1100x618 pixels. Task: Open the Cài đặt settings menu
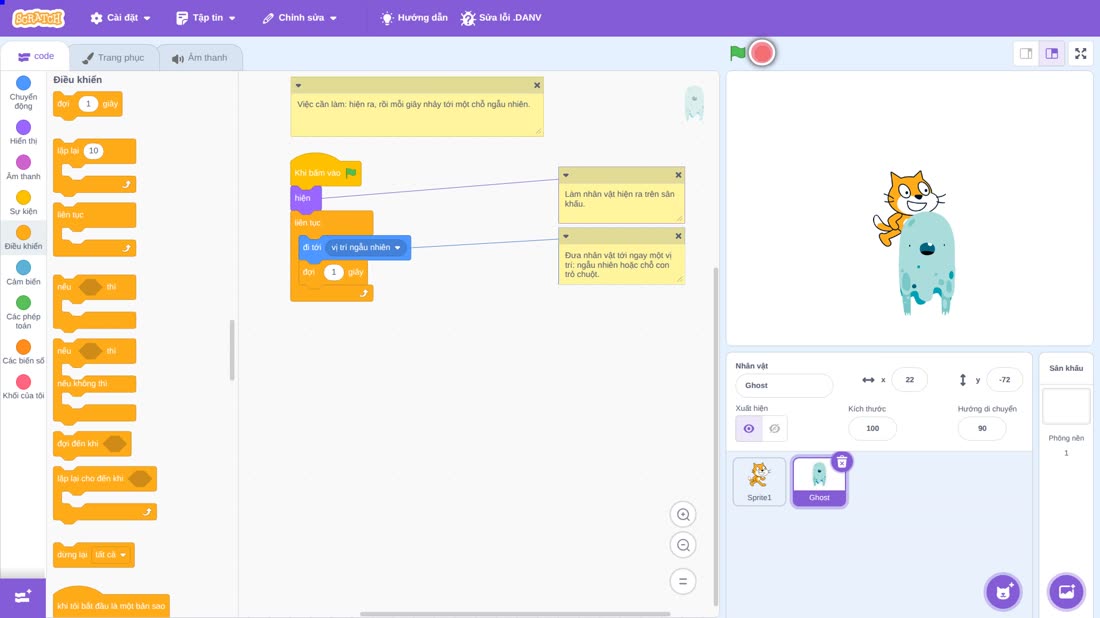tap(121, 18)
